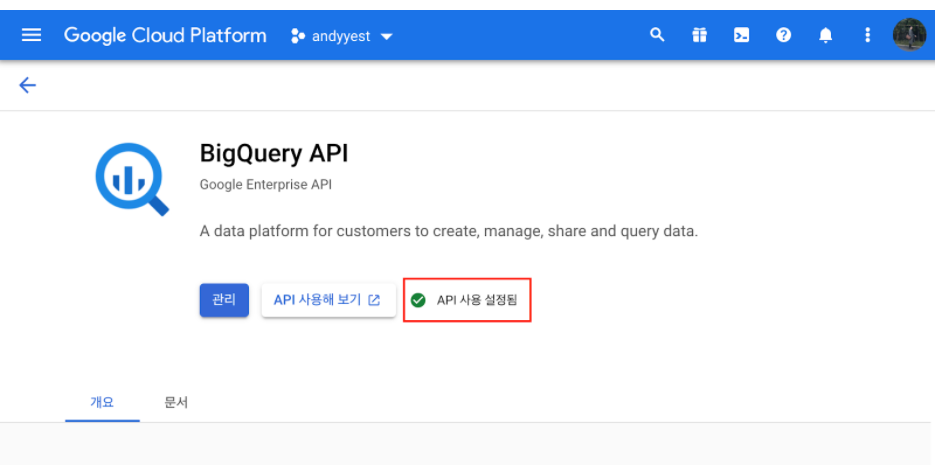Open the help question mark icon
937x471 pixels.
click(x=783, y=35)
